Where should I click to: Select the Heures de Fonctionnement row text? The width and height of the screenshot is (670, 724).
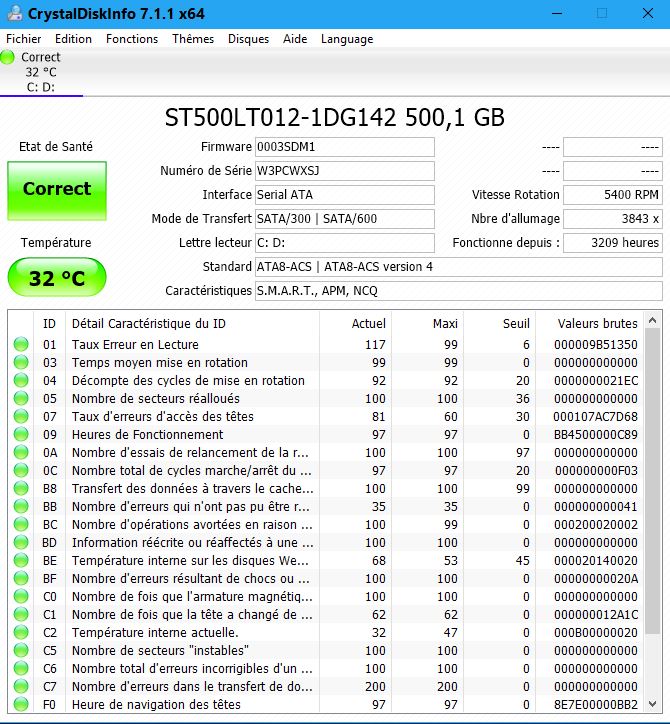click(x=147, y=434)
